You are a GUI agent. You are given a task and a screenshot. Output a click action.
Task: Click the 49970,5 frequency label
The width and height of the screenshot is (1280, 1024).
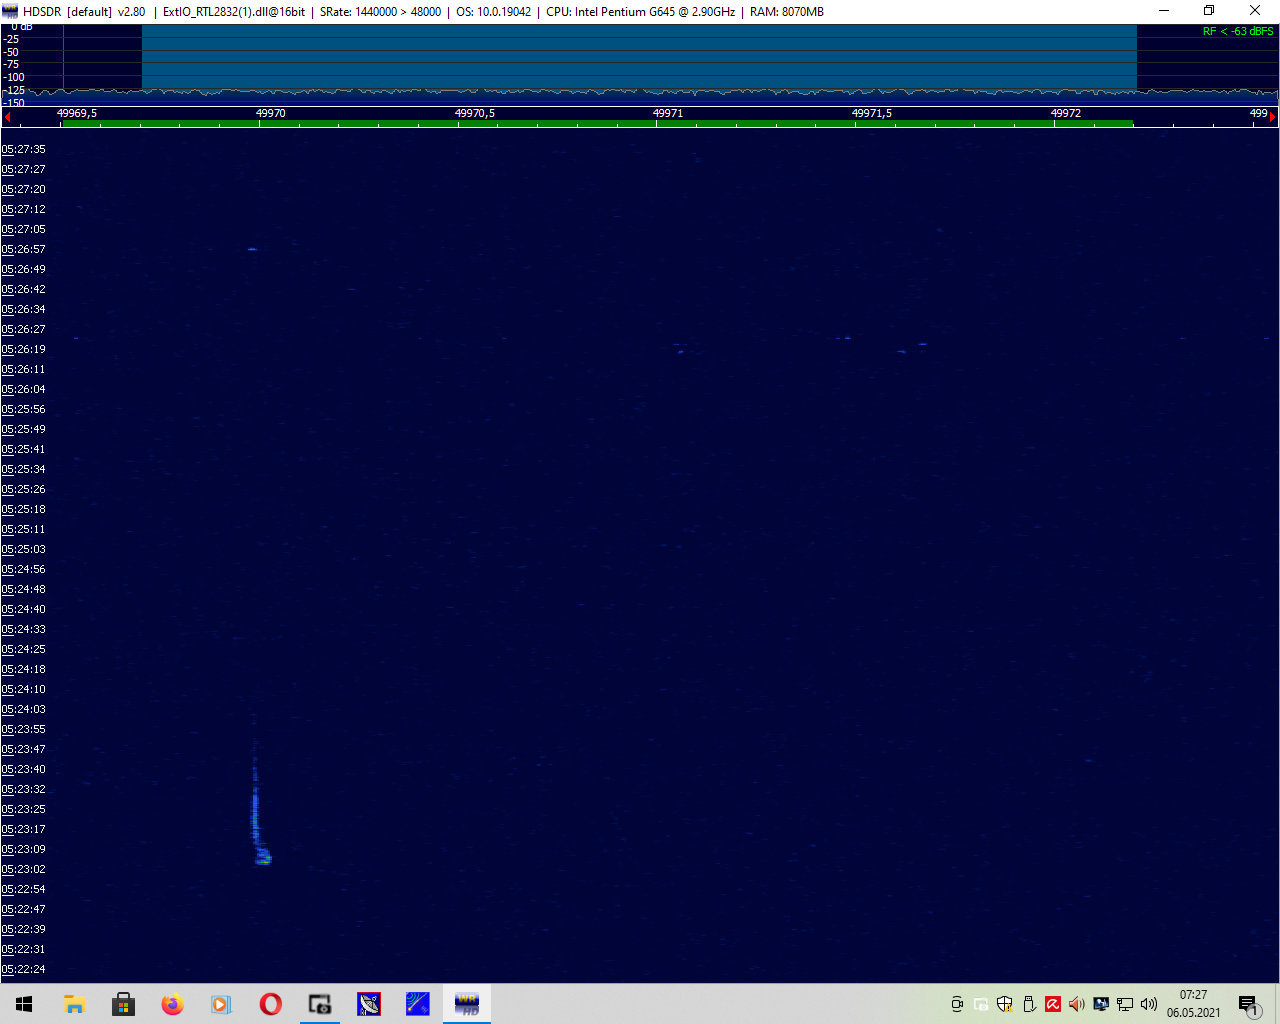tap(474, 113)
